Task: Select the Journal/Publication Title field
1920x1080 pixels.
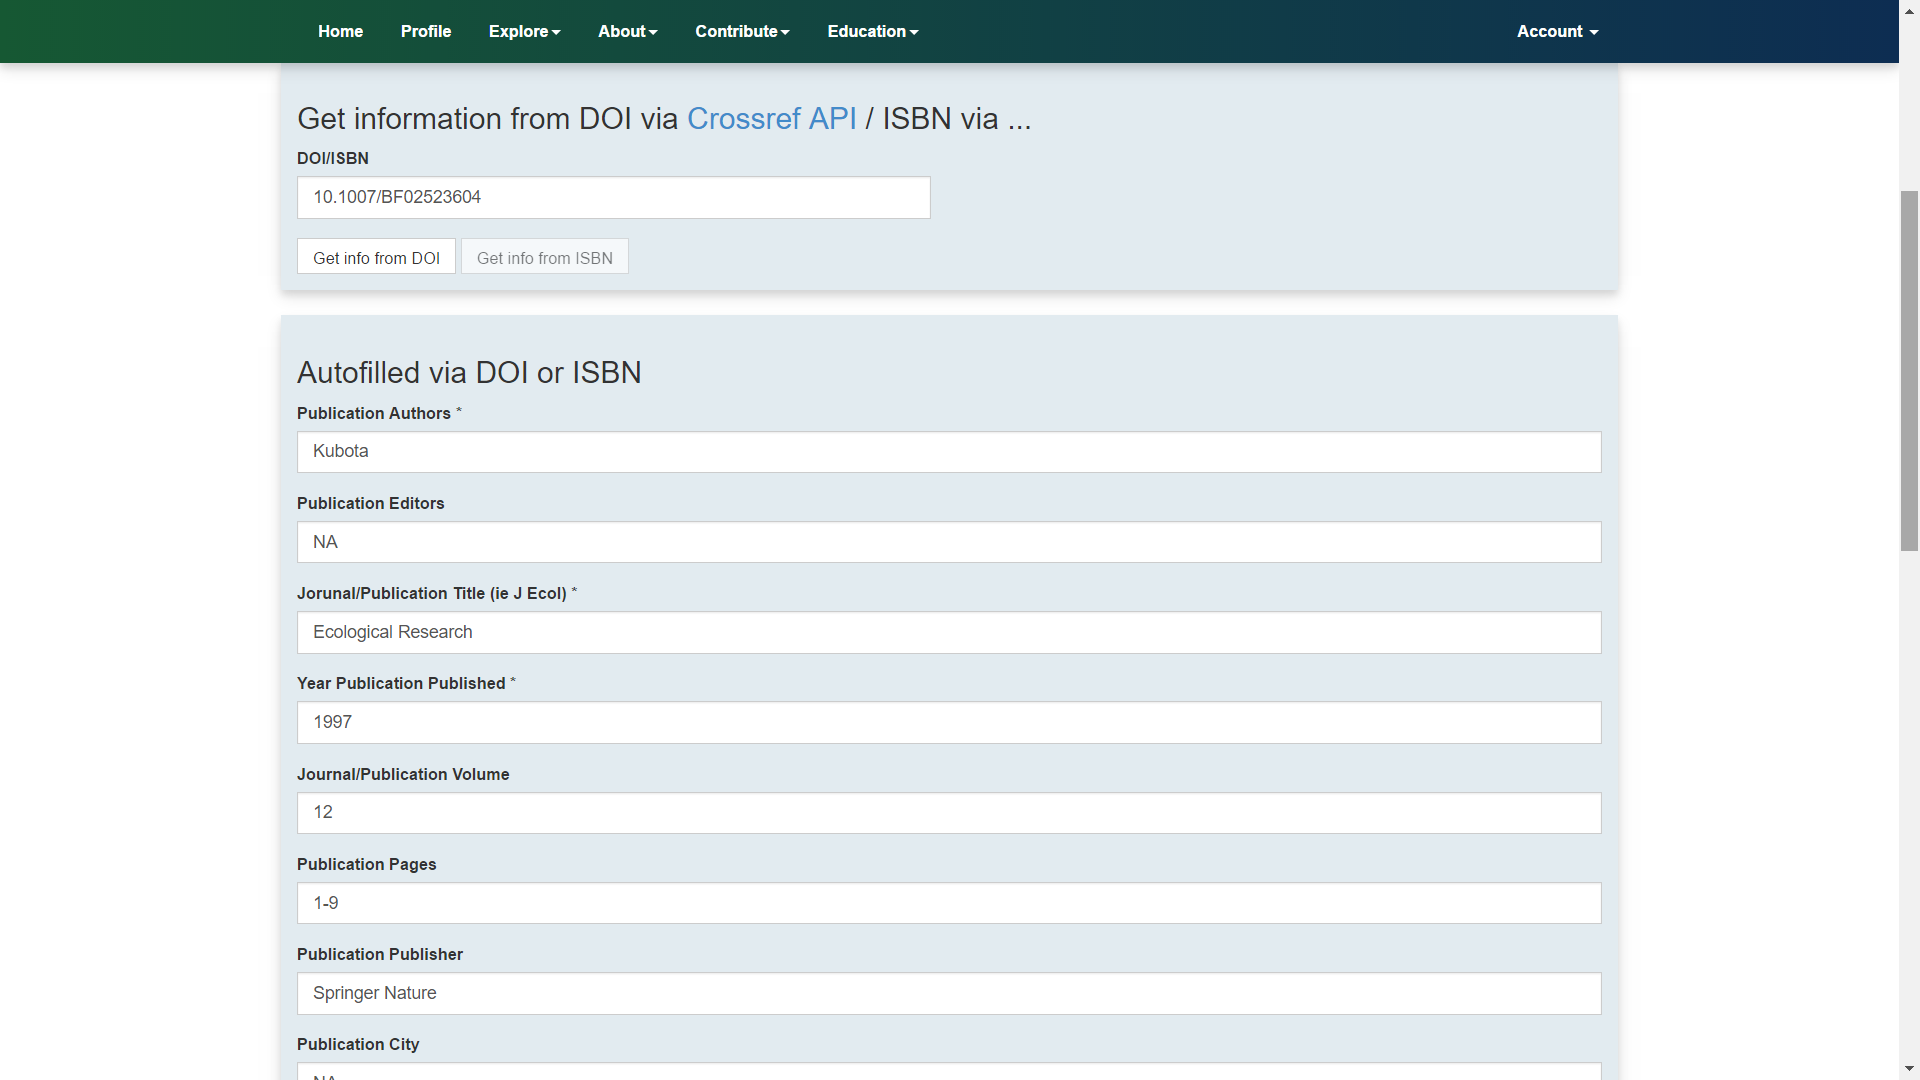Action: click(x=948, y=633)
